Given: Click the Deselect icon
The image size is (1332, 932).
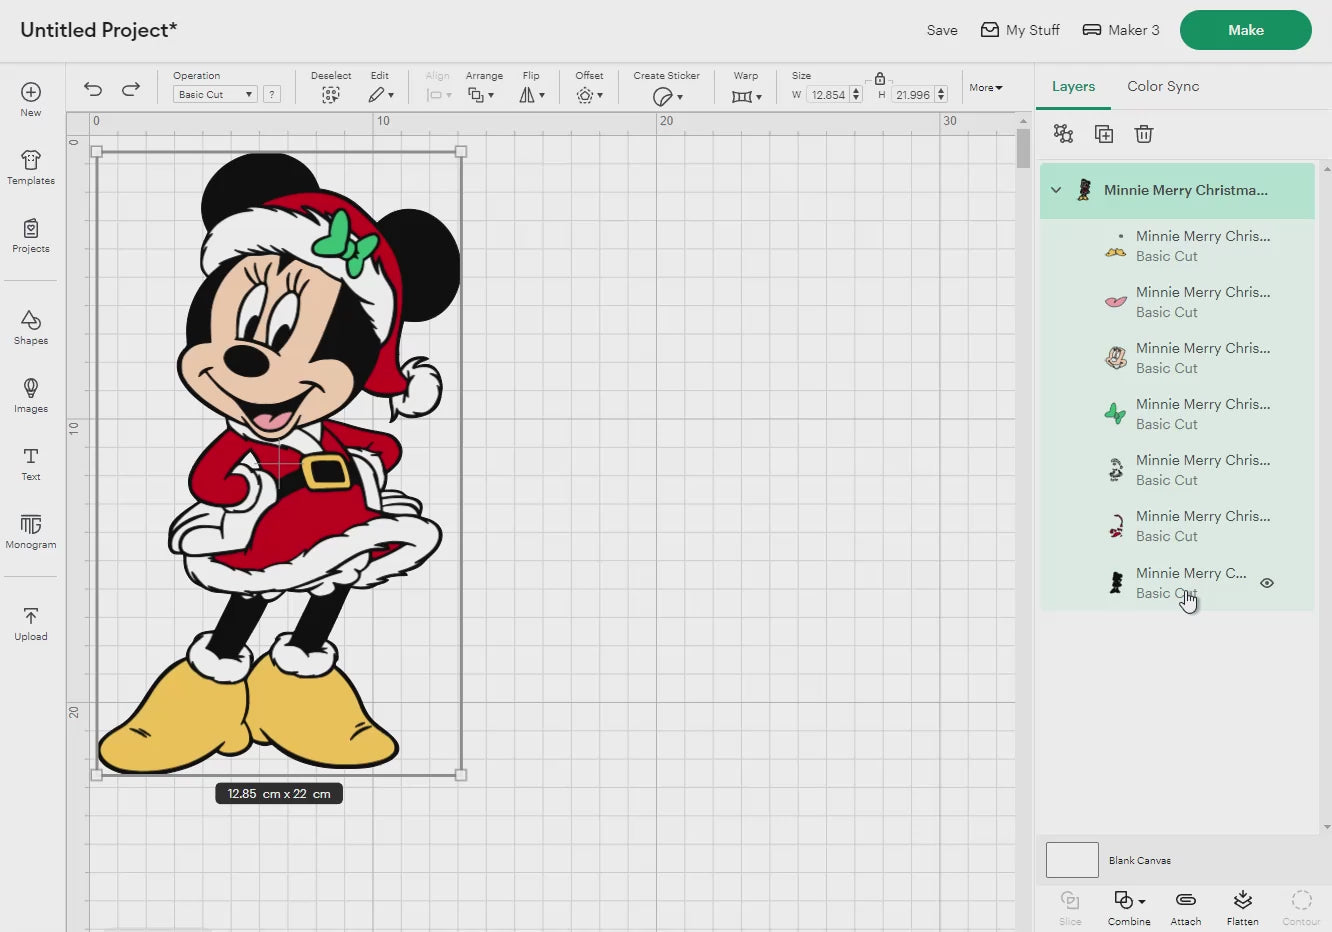Looking at the screenshot, I should tap(331, 95).
